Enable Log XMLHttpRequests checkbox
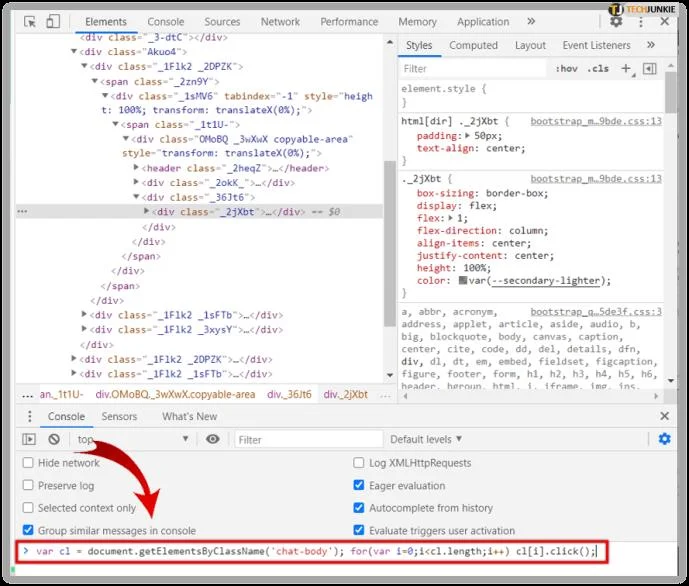 coord(359,463)
